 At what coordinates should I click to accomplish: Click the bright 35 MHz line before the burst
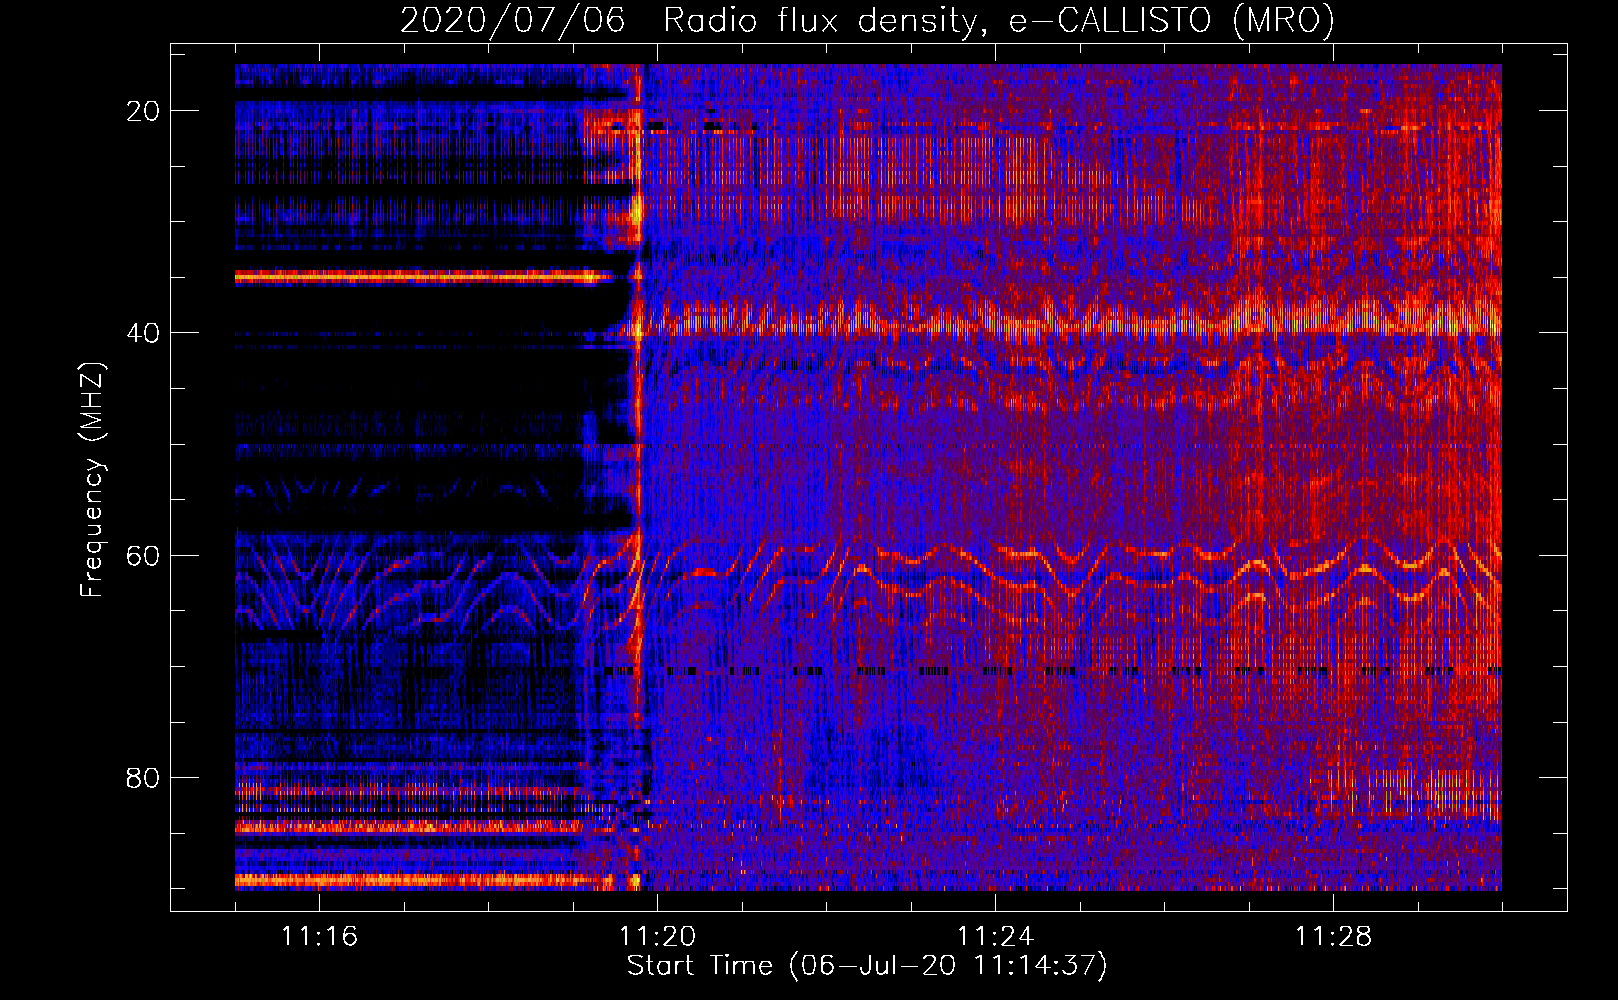[420, 276]
